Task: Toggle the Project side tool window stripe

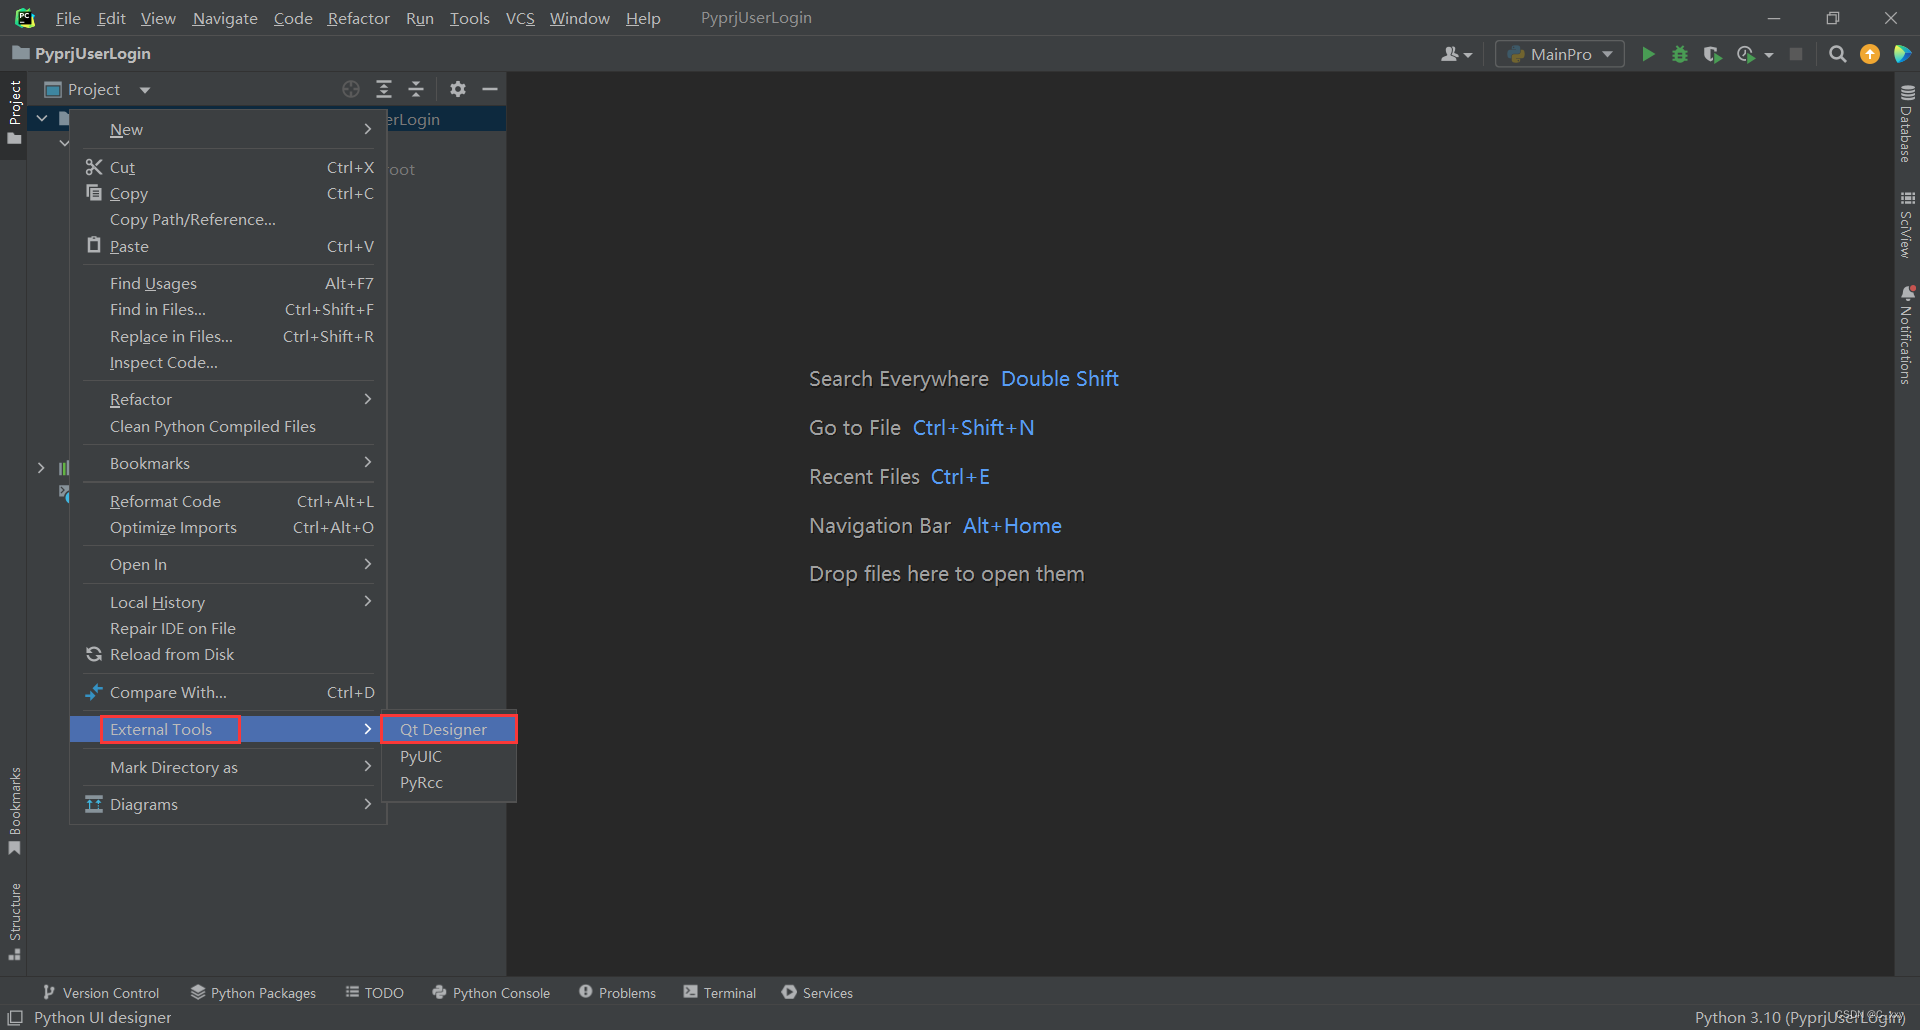Action: pos(14,112)
